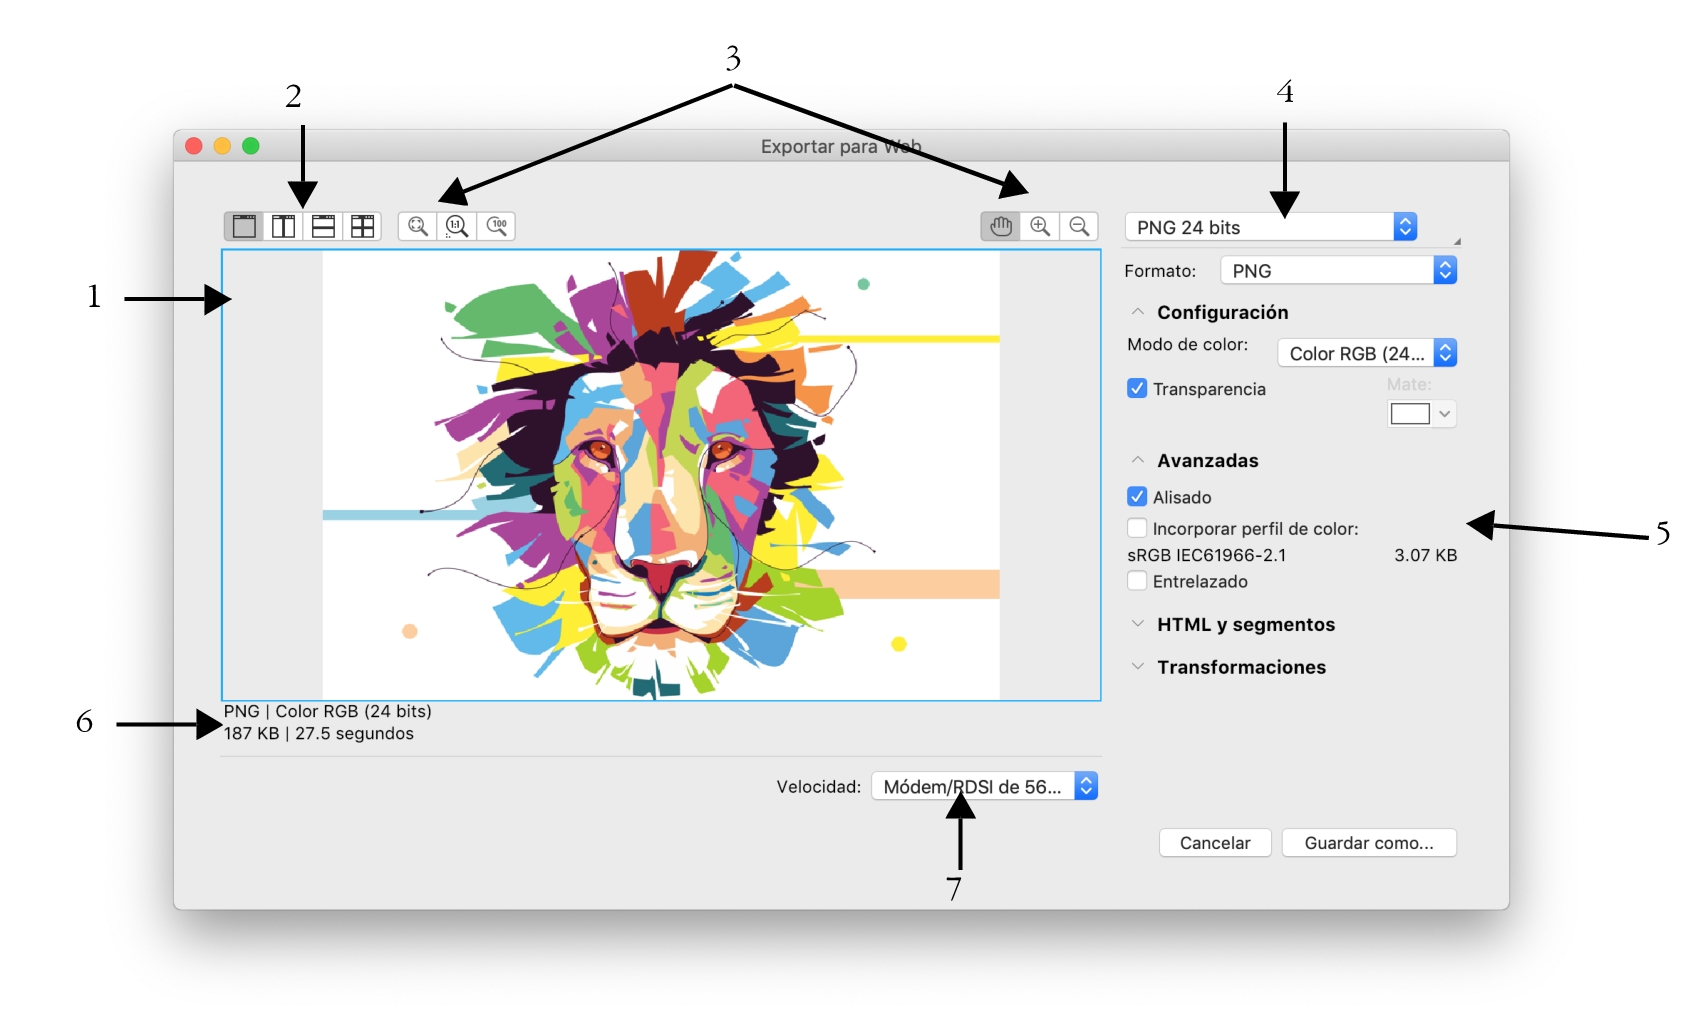Disable the Alisado checkbox

[1137, 497]
